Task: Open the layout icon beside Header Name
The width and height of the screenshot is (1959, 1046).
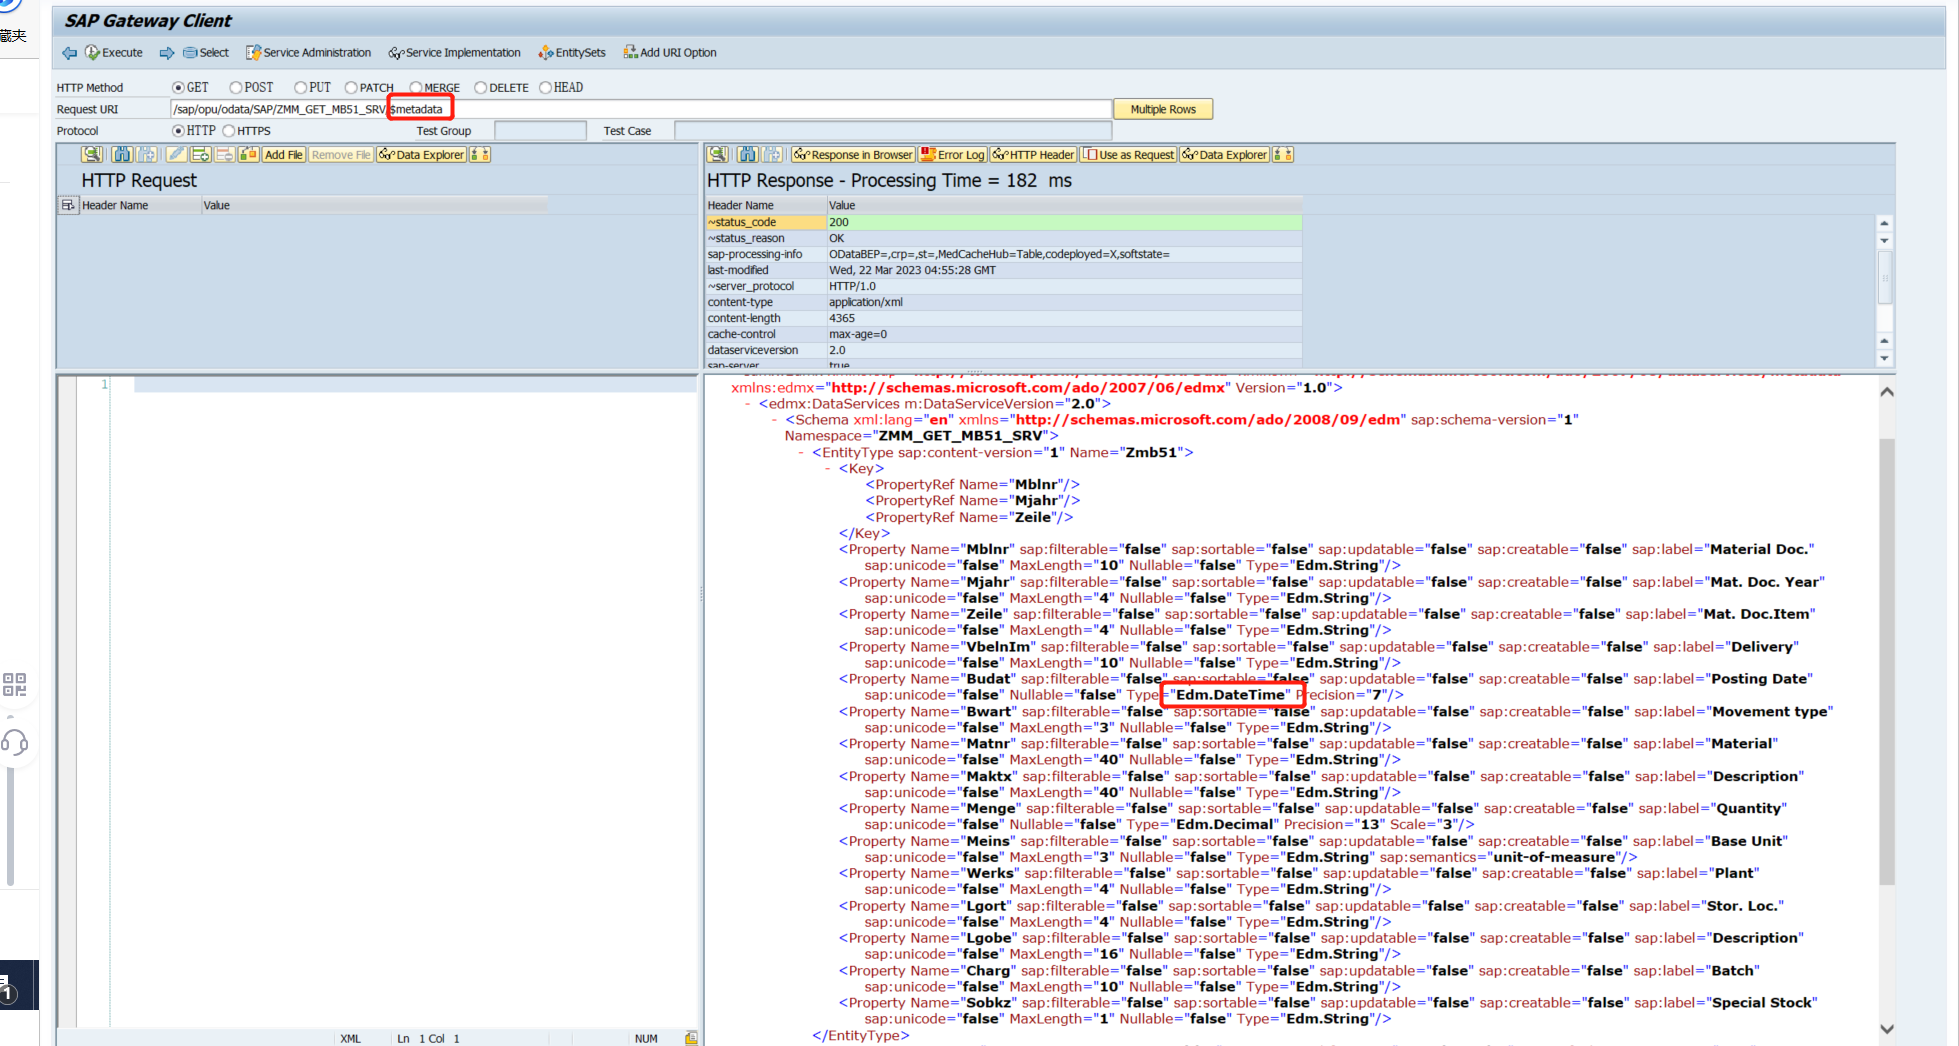Action: [x=68, y=205]
